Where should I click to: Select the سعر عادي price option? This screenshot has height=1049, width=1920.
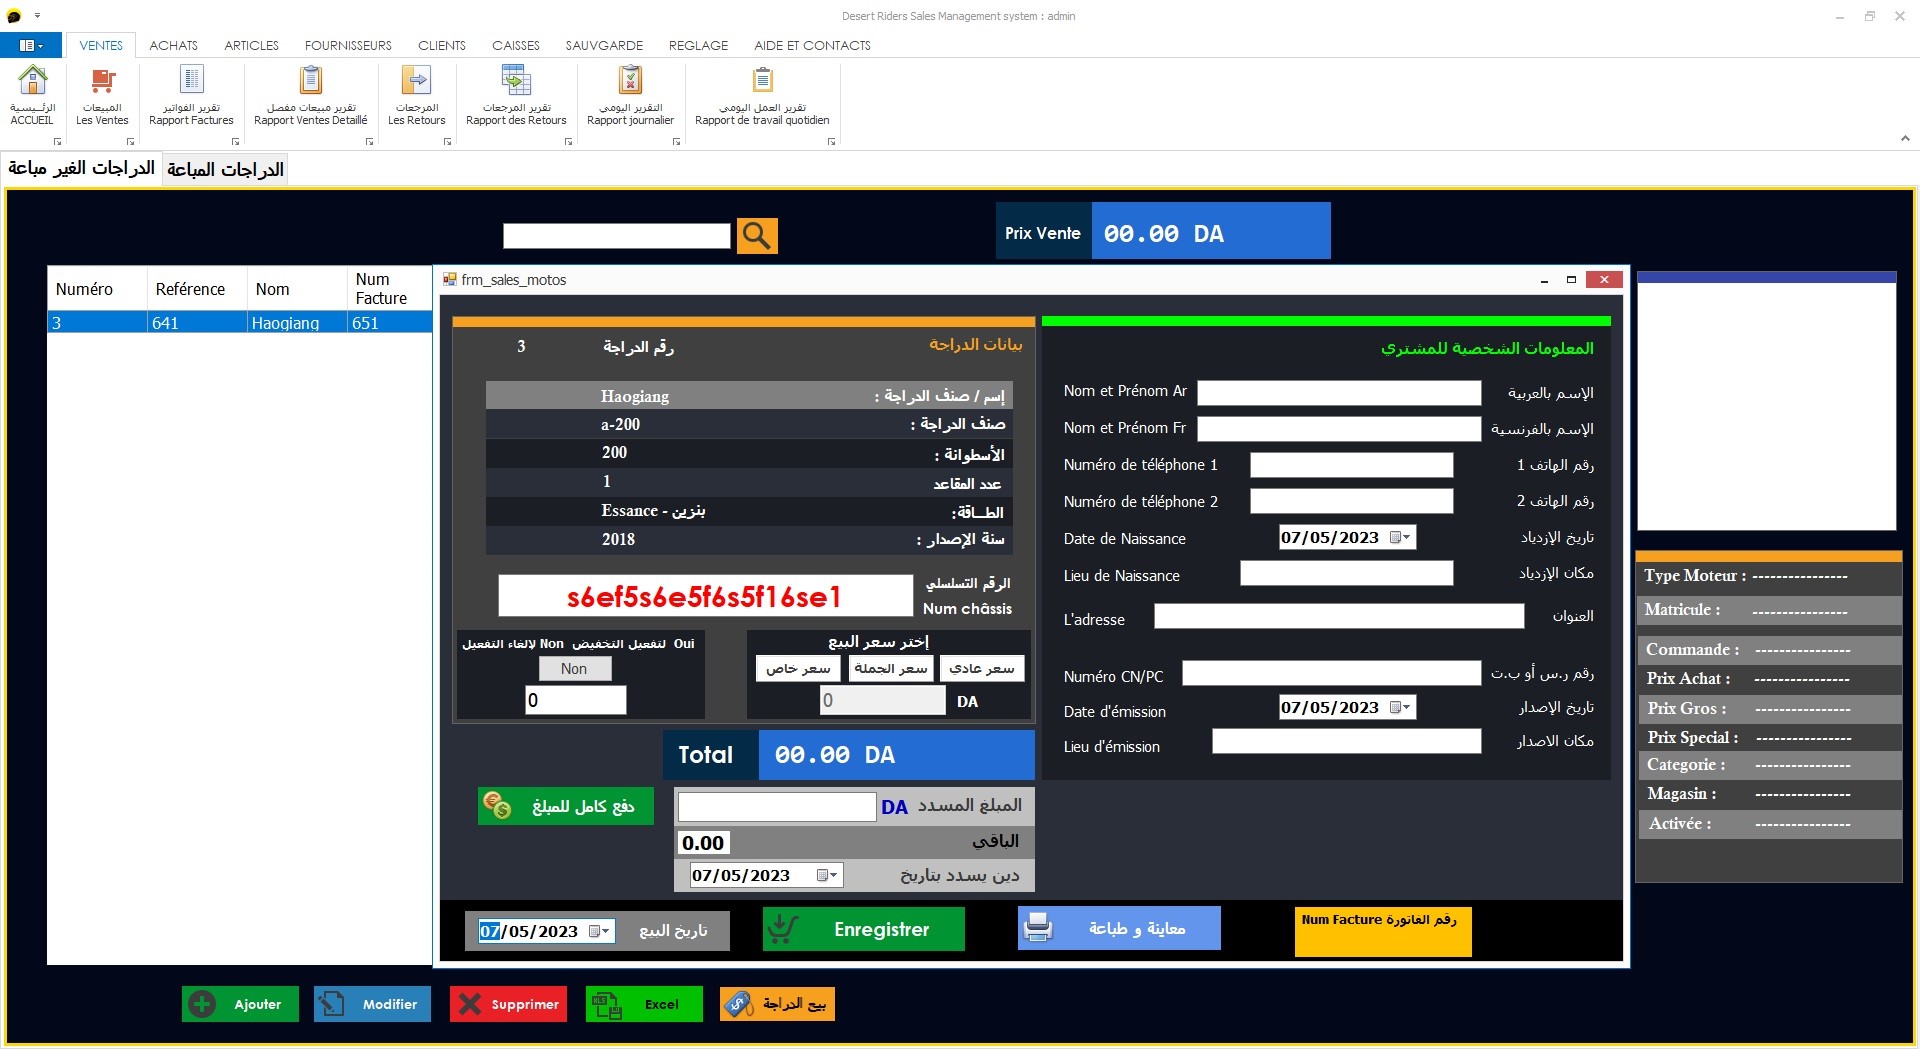(x=981, y=668)
